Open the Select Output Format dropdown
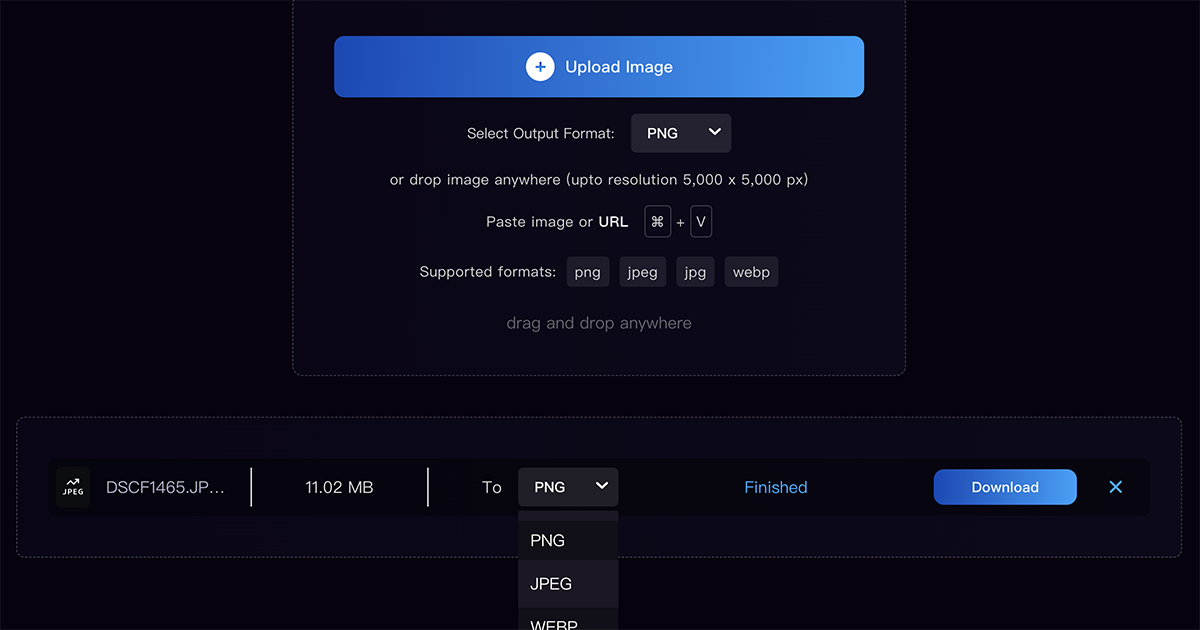The height and width of the screenshot is (630, 1200). pyautogui.click(x=681, y=133)
